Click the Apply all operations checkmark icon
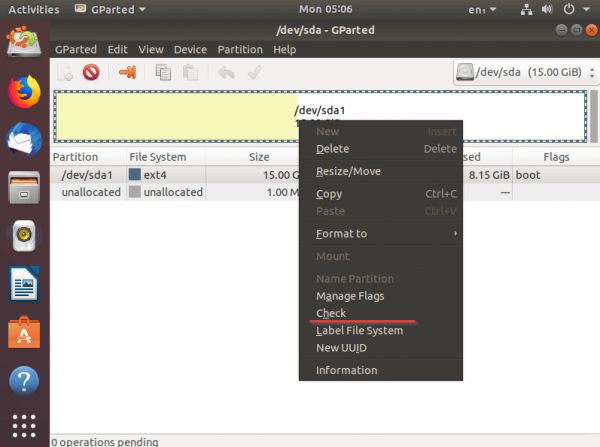 point(254,72)
